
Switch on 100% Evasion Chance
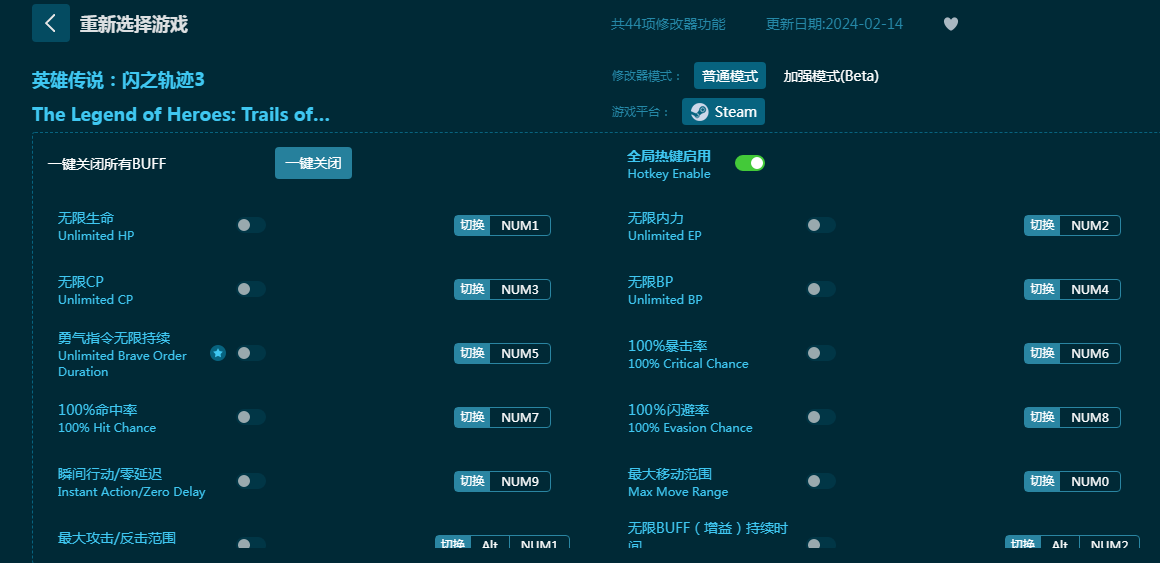point(821,417)
